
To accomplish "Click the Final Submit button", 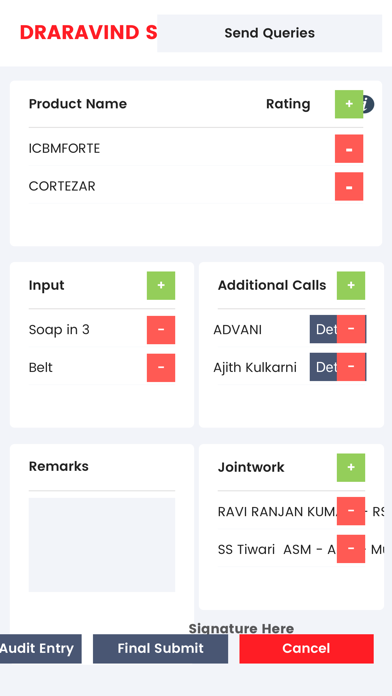I will coord(160,649).
